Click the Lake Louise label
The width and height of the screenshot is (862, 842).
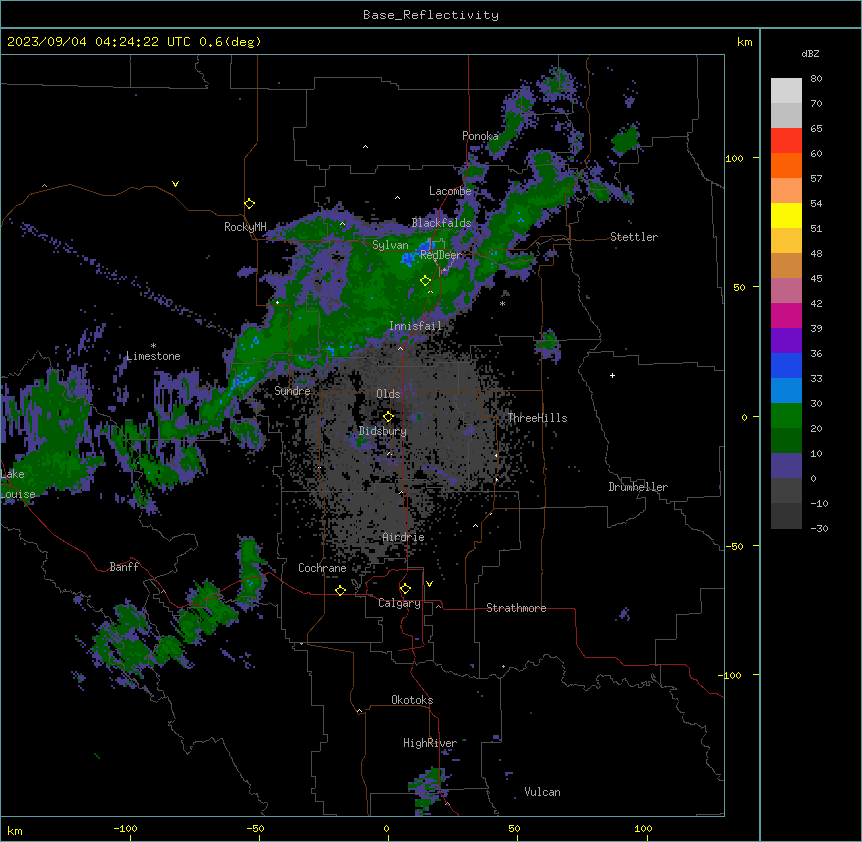click(x=18, y=484)
